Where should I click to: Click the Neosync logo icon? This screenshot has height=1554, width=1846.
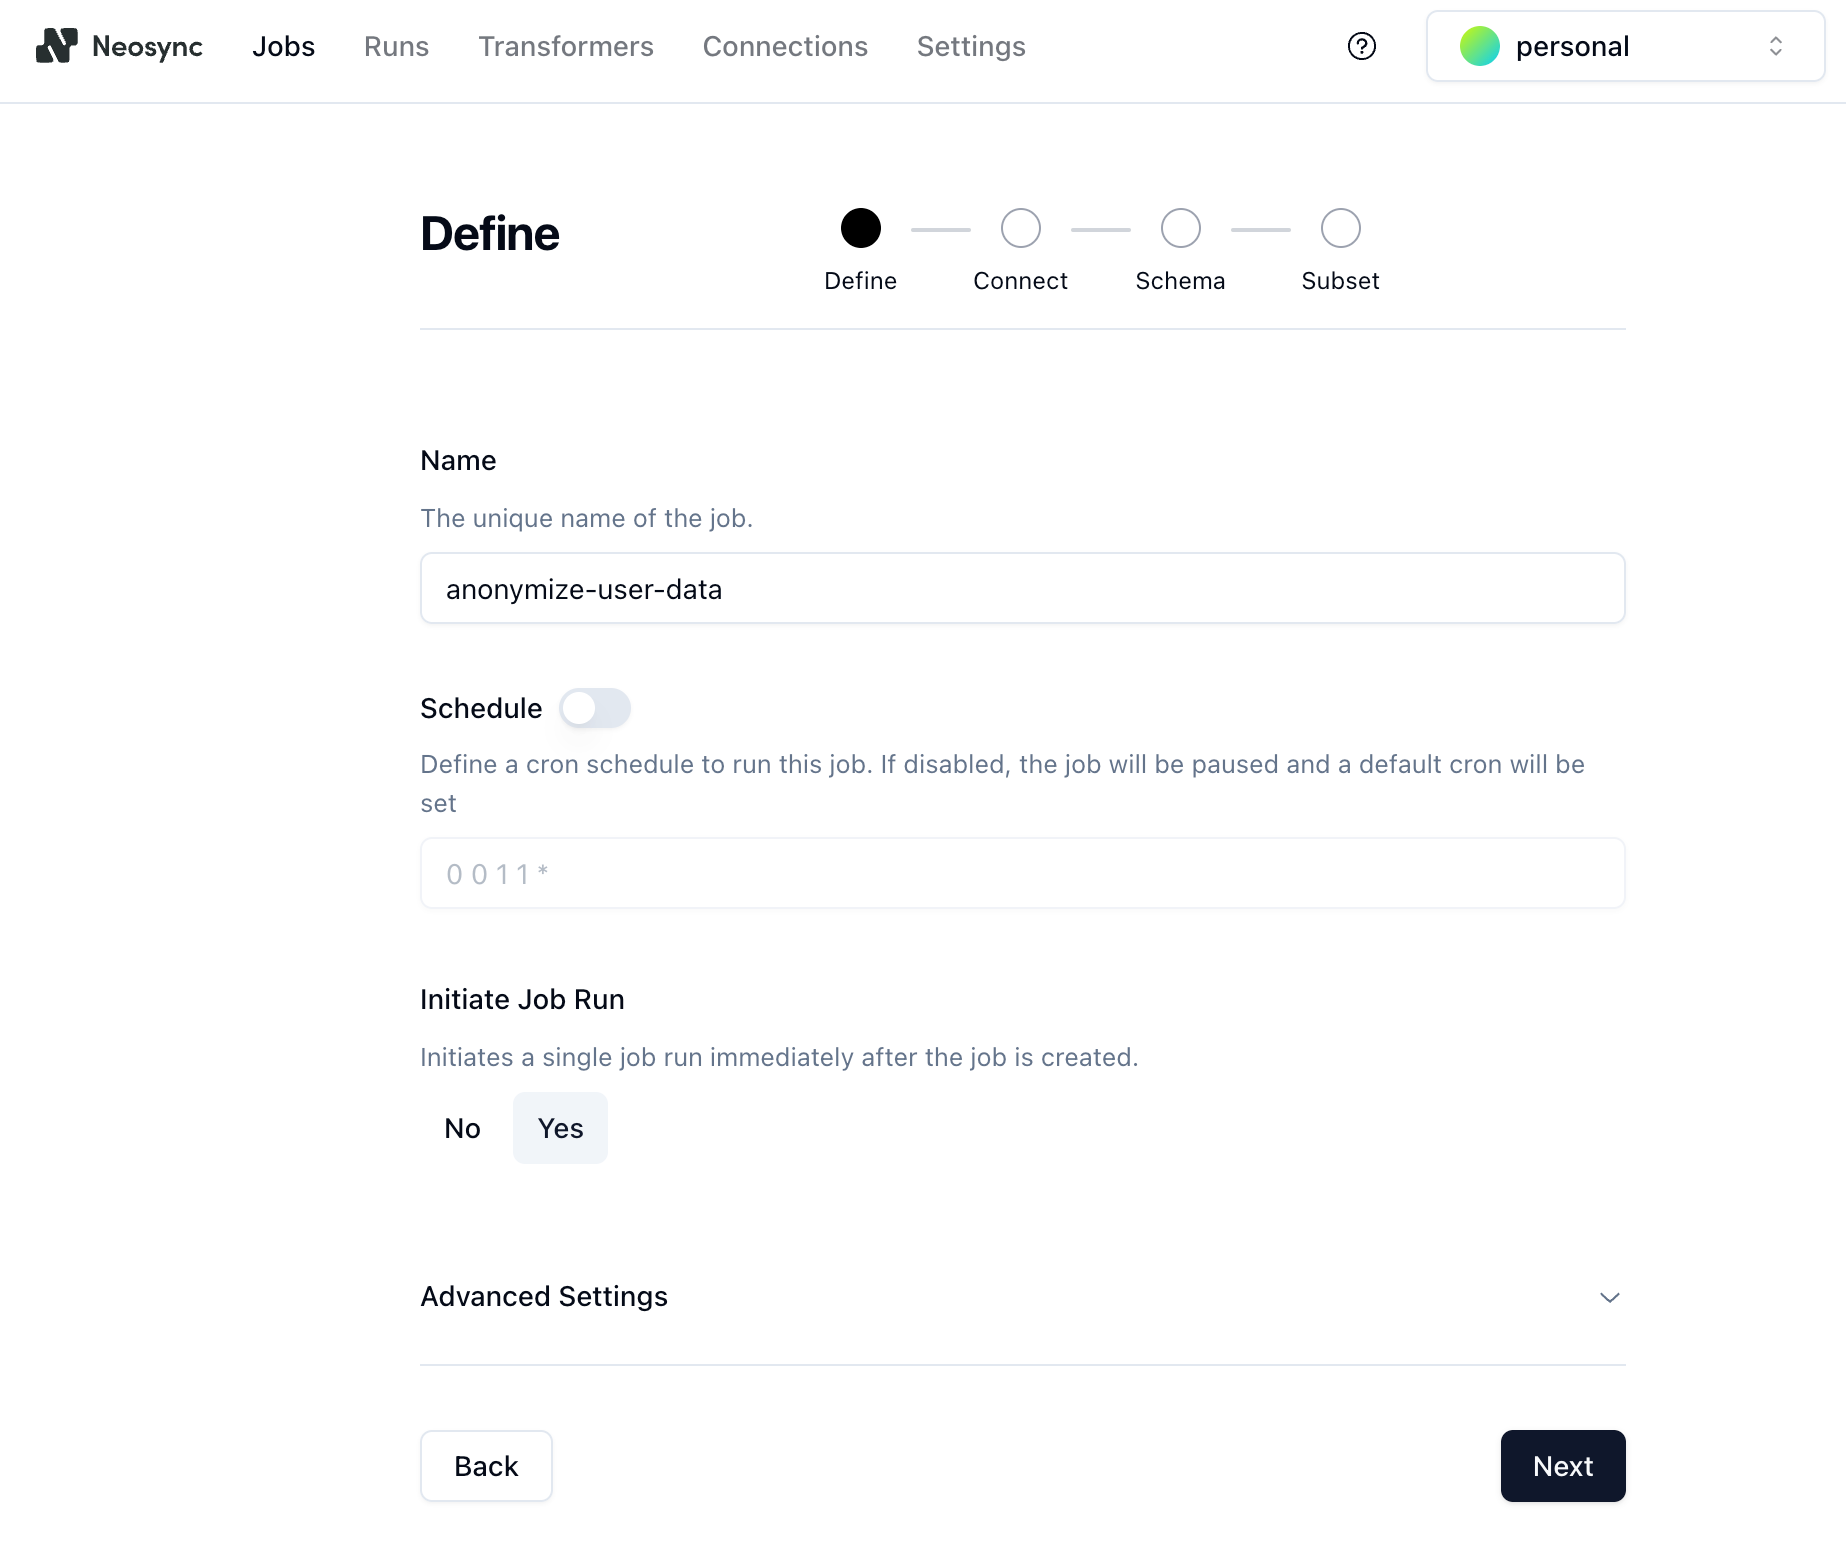(55, 46)
